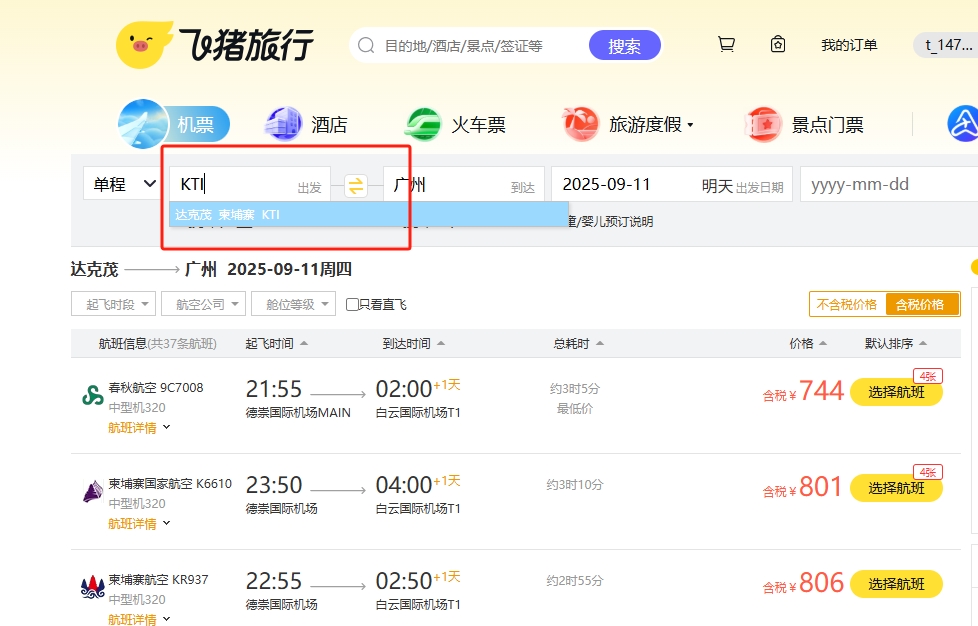This screenshot has height=626, width=978.
Task: Open the shopping cart icon
Action: [x=726, y=45]
